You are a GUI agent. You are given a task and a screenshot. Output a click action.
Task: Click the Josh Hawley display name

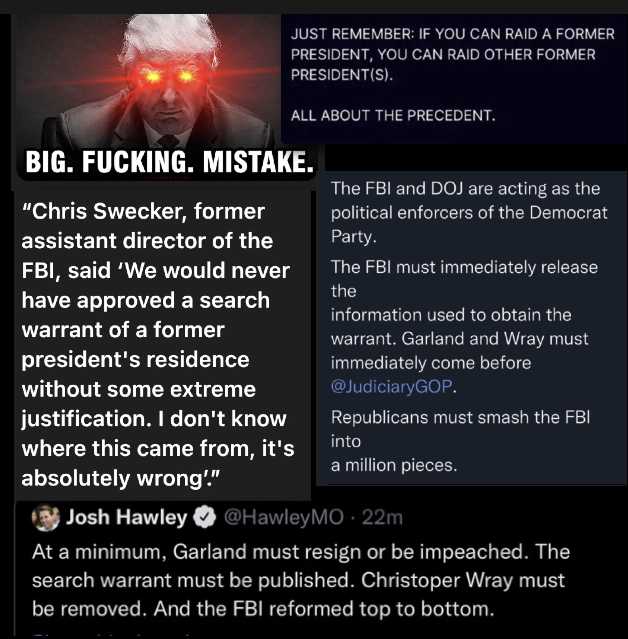point(126,517)
